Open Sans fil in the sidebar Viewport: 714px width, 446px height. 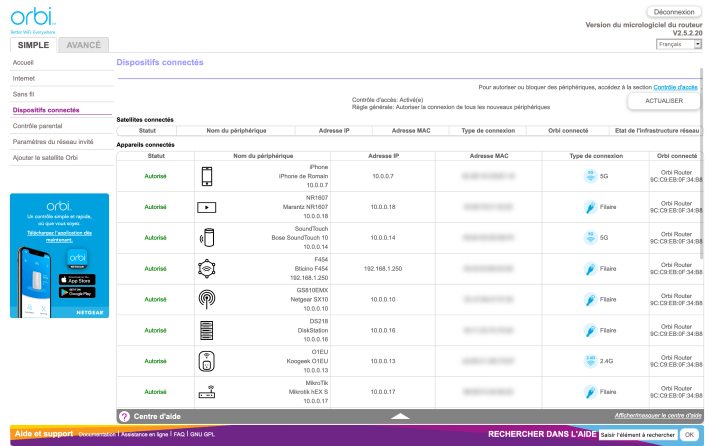coord(23,94)
